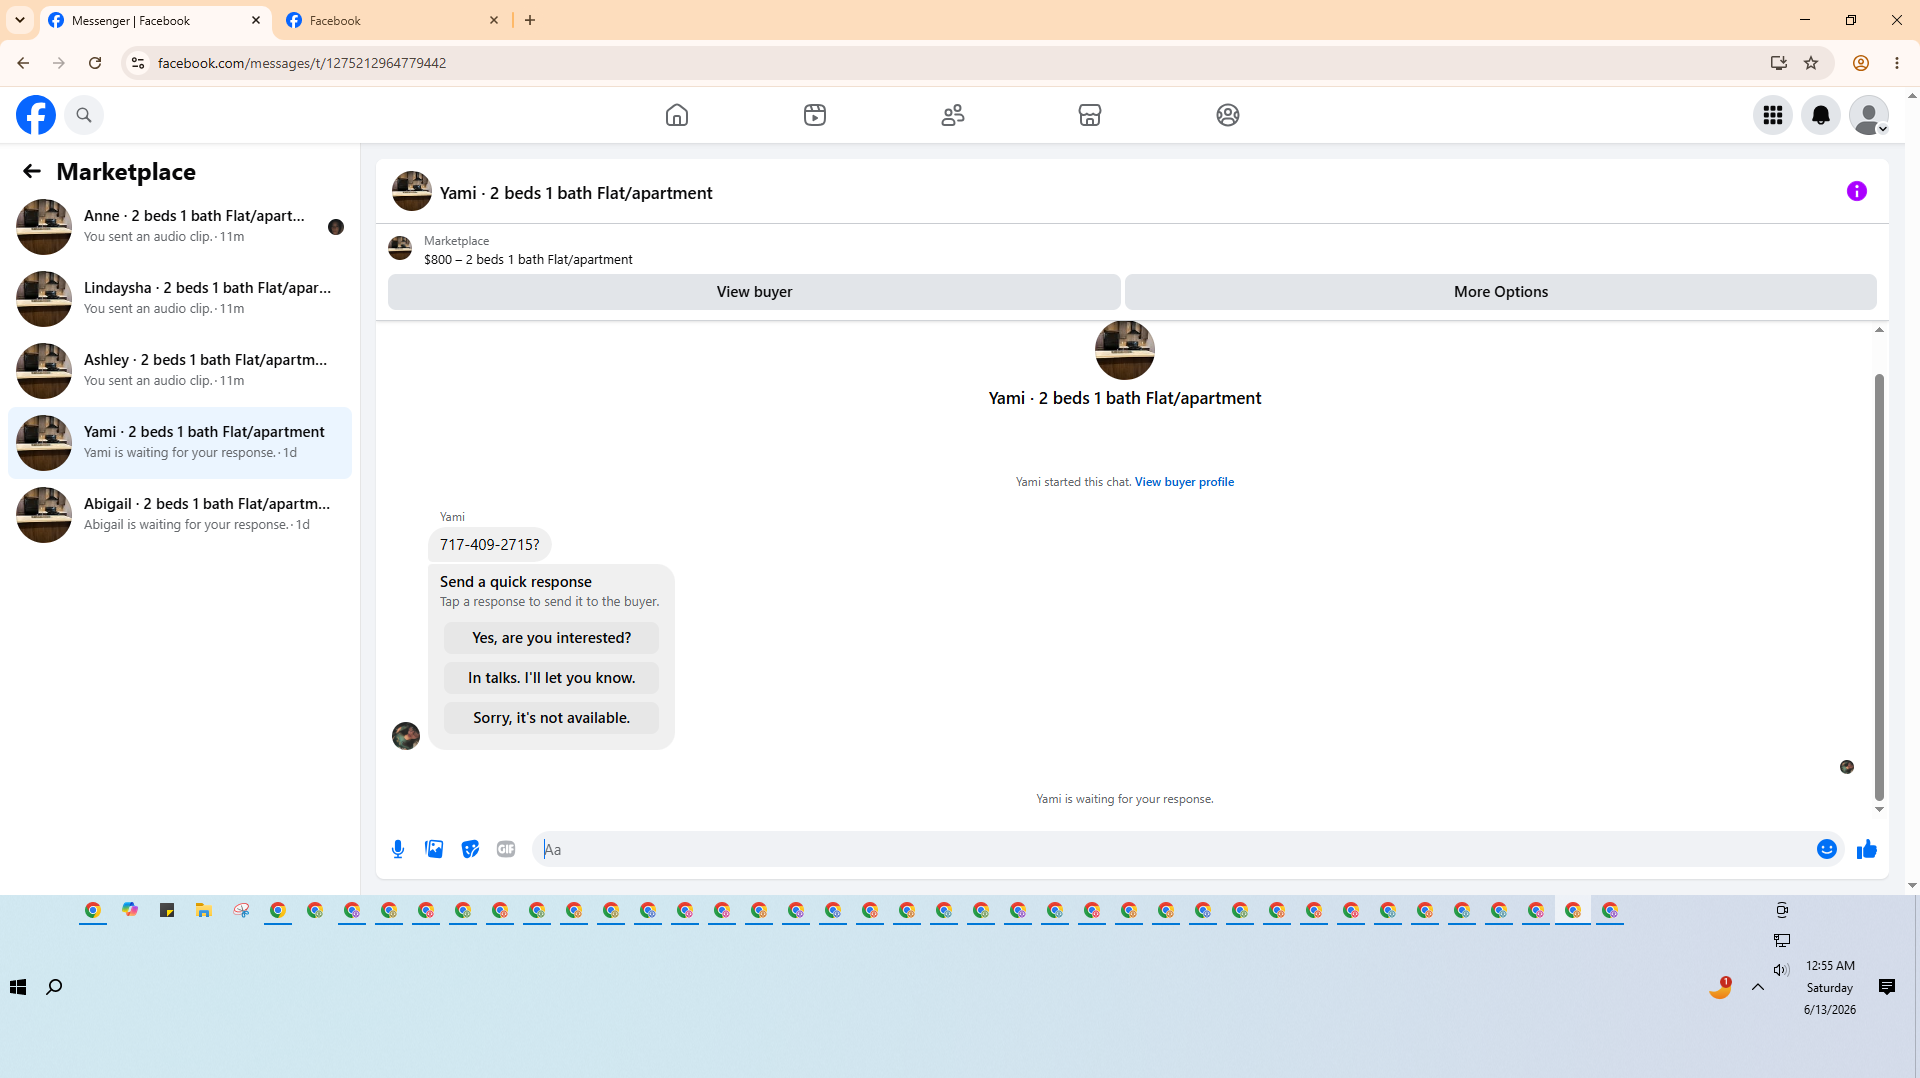Select the Yami conversation in list

coord(180,443)
